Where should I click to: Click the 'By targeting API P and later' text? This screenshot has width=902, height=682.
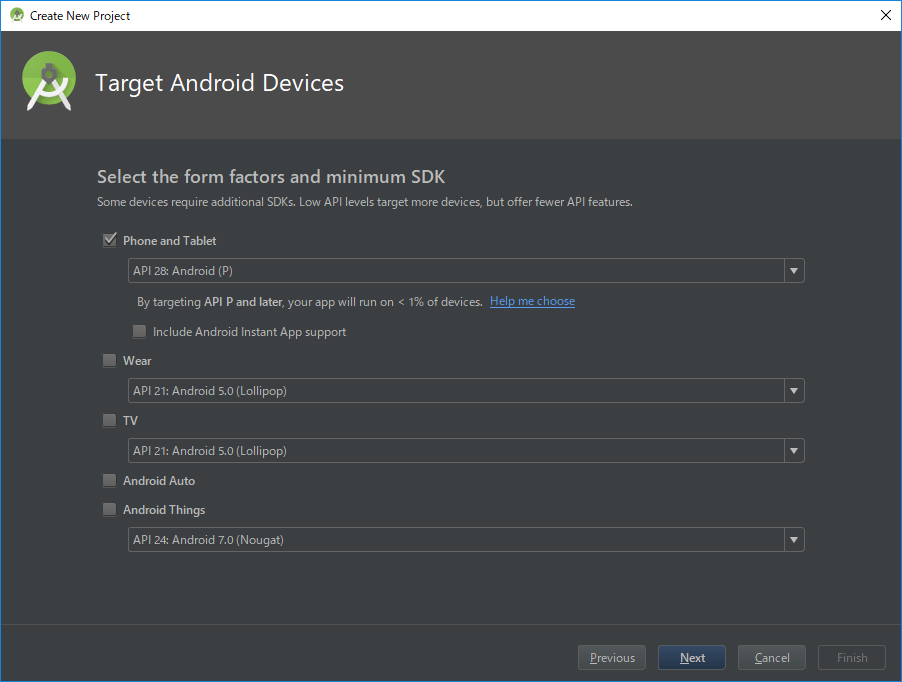point(309,302)
